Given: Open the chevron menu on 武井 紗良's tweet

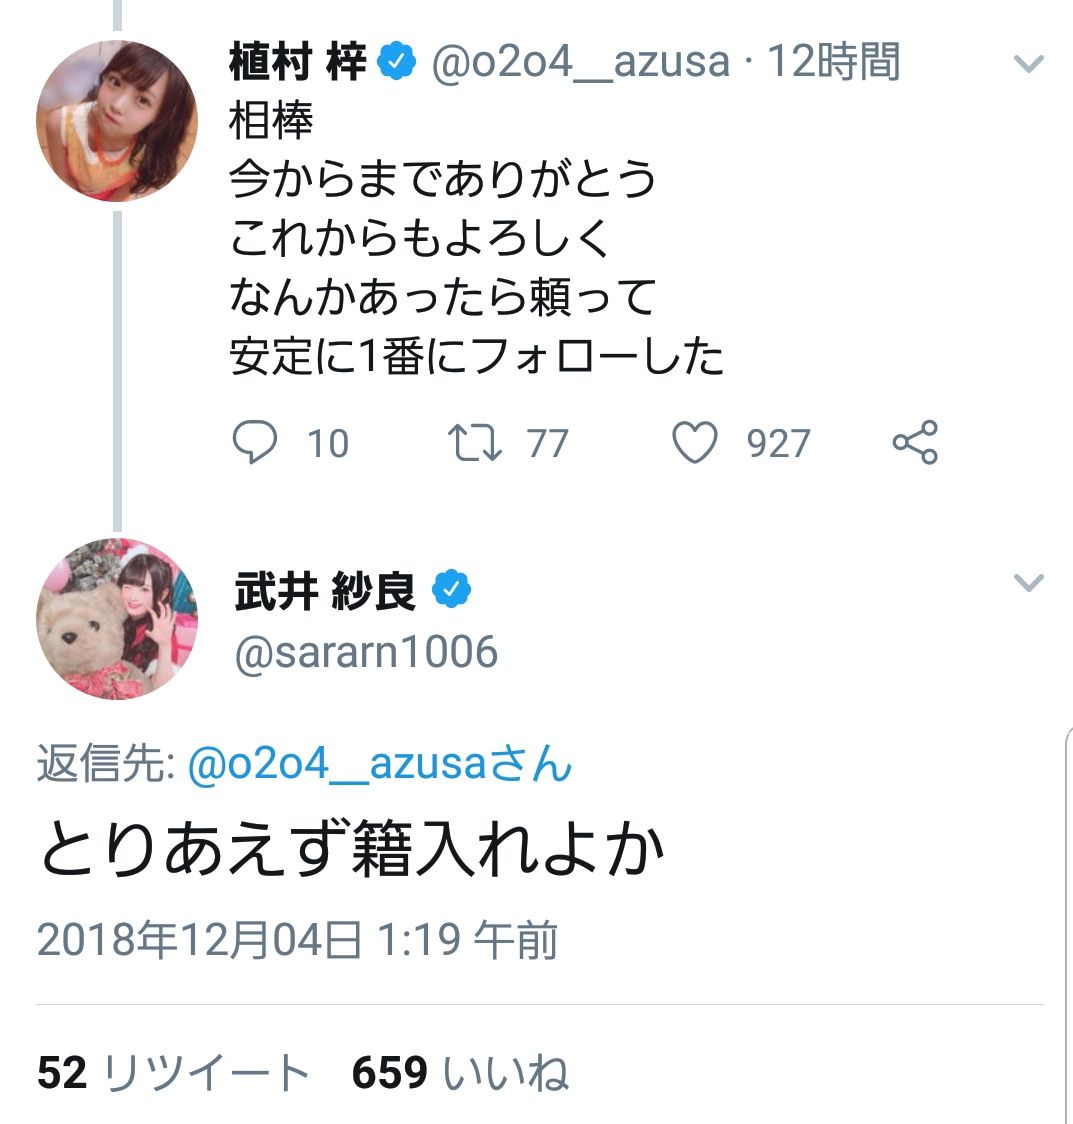Looking at the screenshot, I should [x=1028, y=583].
